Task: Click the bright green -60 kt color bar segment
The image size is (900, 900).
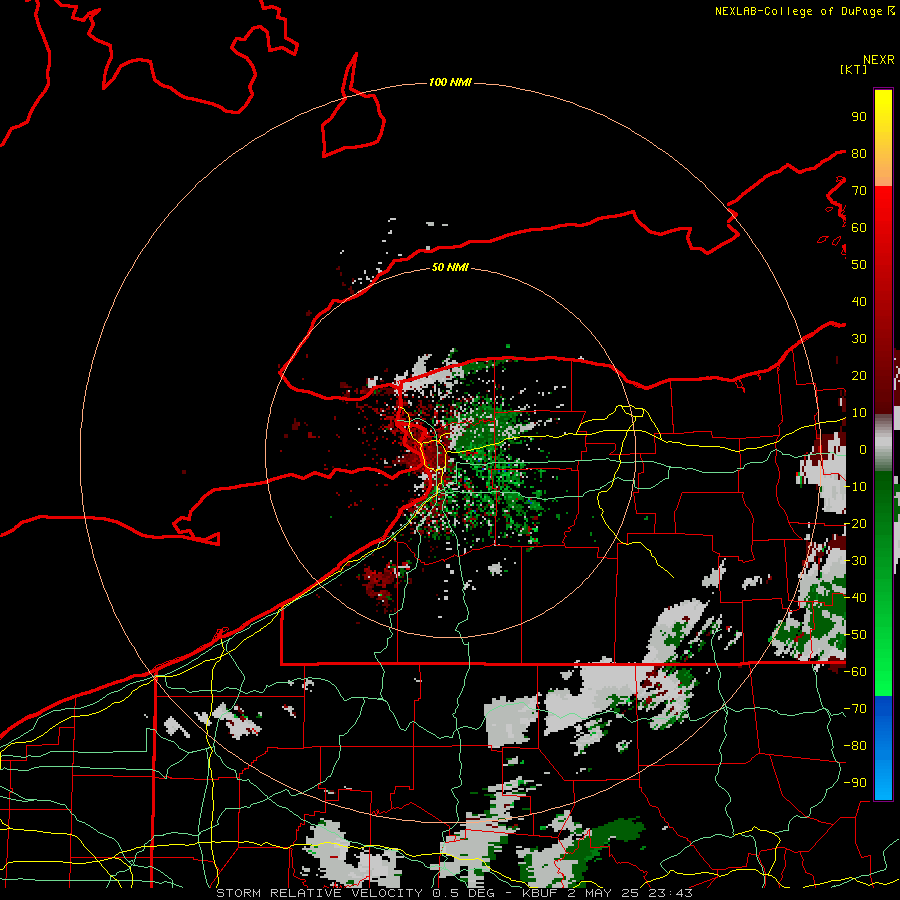Action: (883, 672)
